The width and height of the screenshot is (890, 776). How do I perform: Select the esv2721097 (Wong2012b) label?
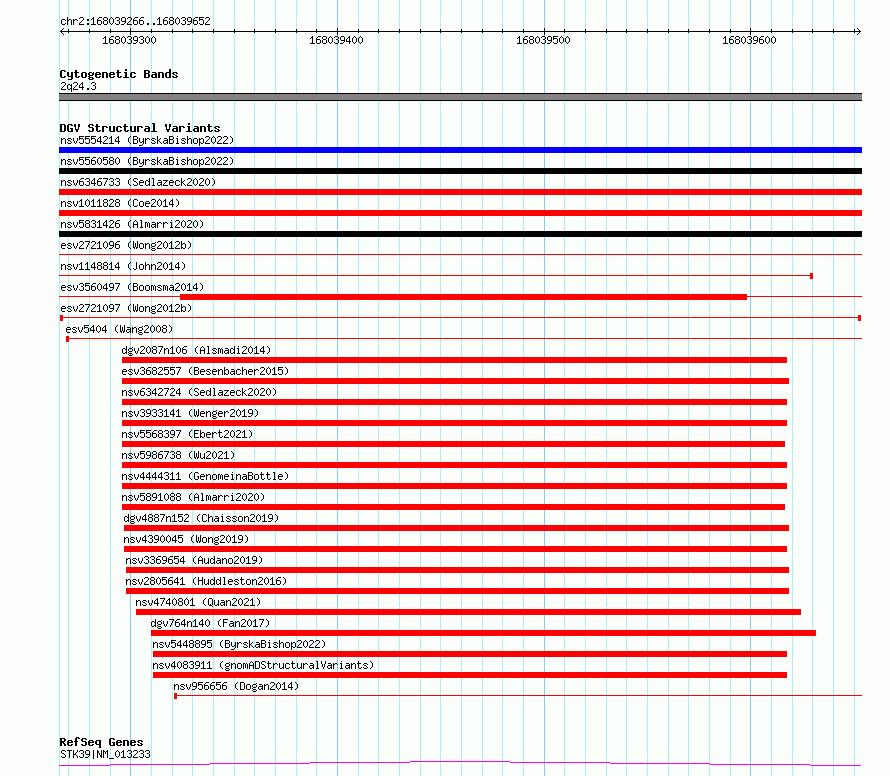[126, 308]
